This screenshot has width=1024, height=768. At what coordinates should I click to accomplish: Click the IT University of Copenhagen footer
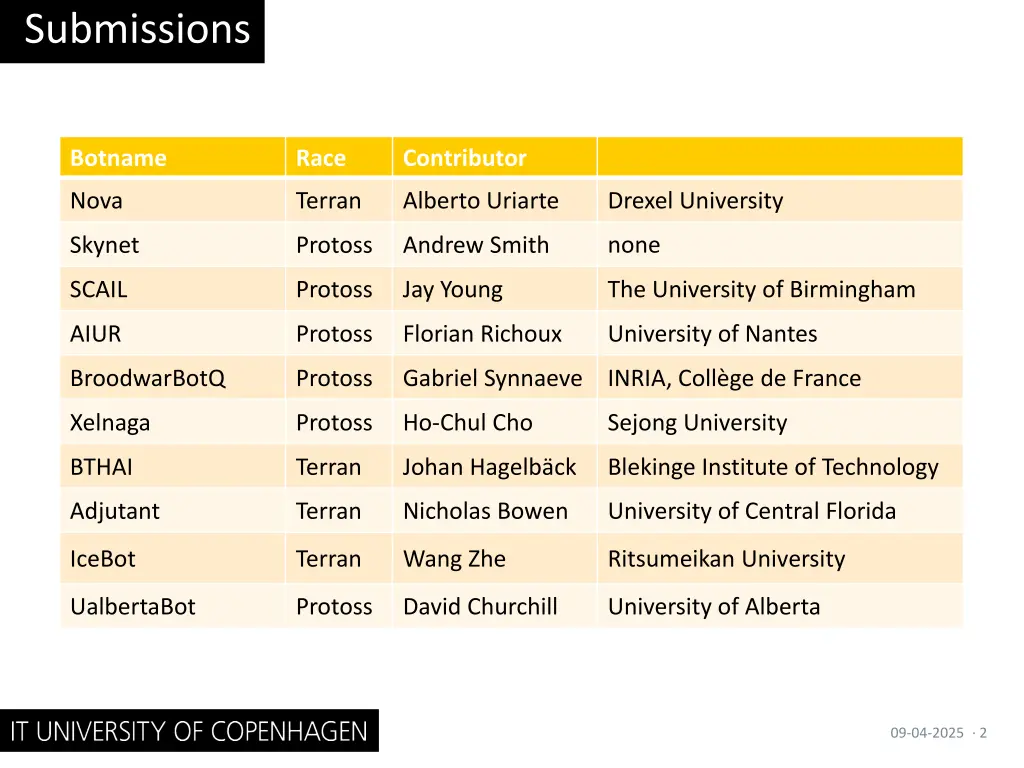[x=189, y=731]
